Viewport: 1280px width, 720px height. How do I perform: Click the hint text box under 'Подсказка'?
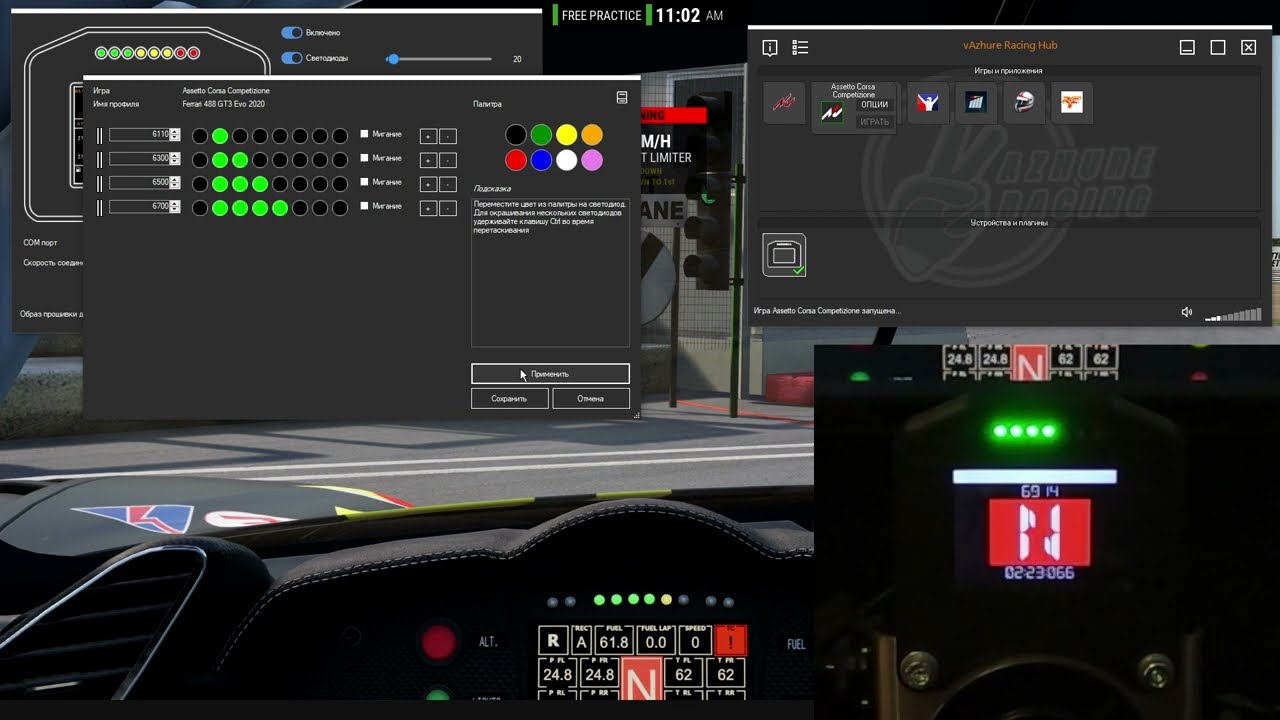[x=550, y=272]
